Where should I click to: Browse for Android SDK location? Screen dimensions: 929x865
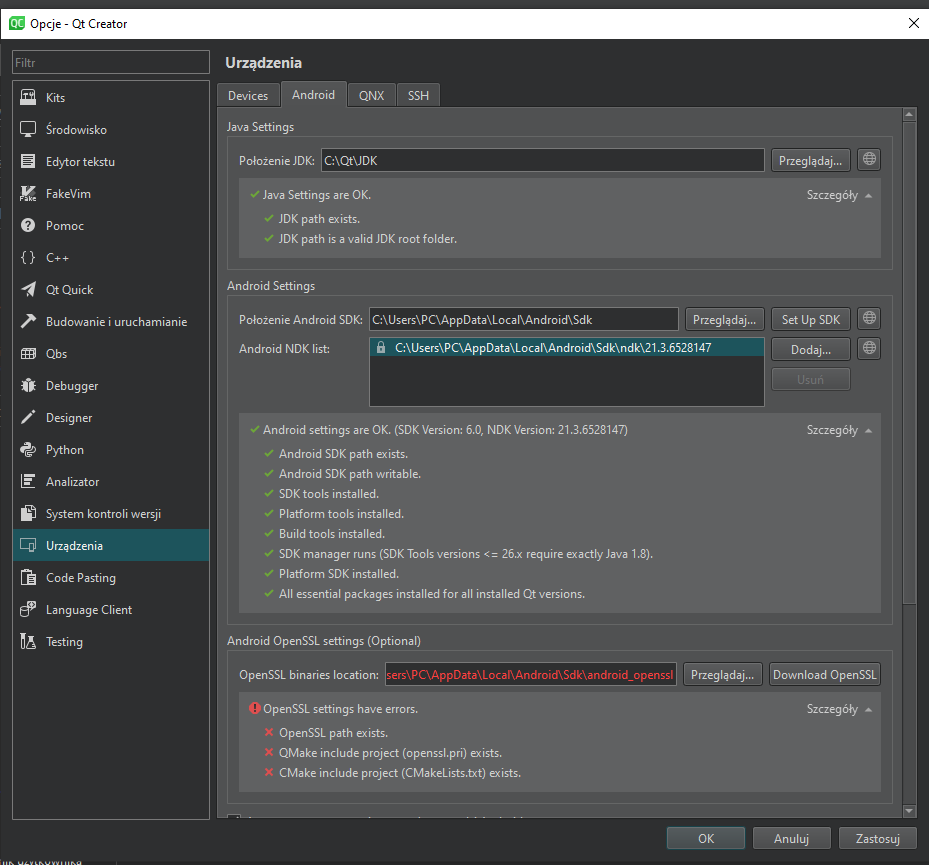coord(725,319)
